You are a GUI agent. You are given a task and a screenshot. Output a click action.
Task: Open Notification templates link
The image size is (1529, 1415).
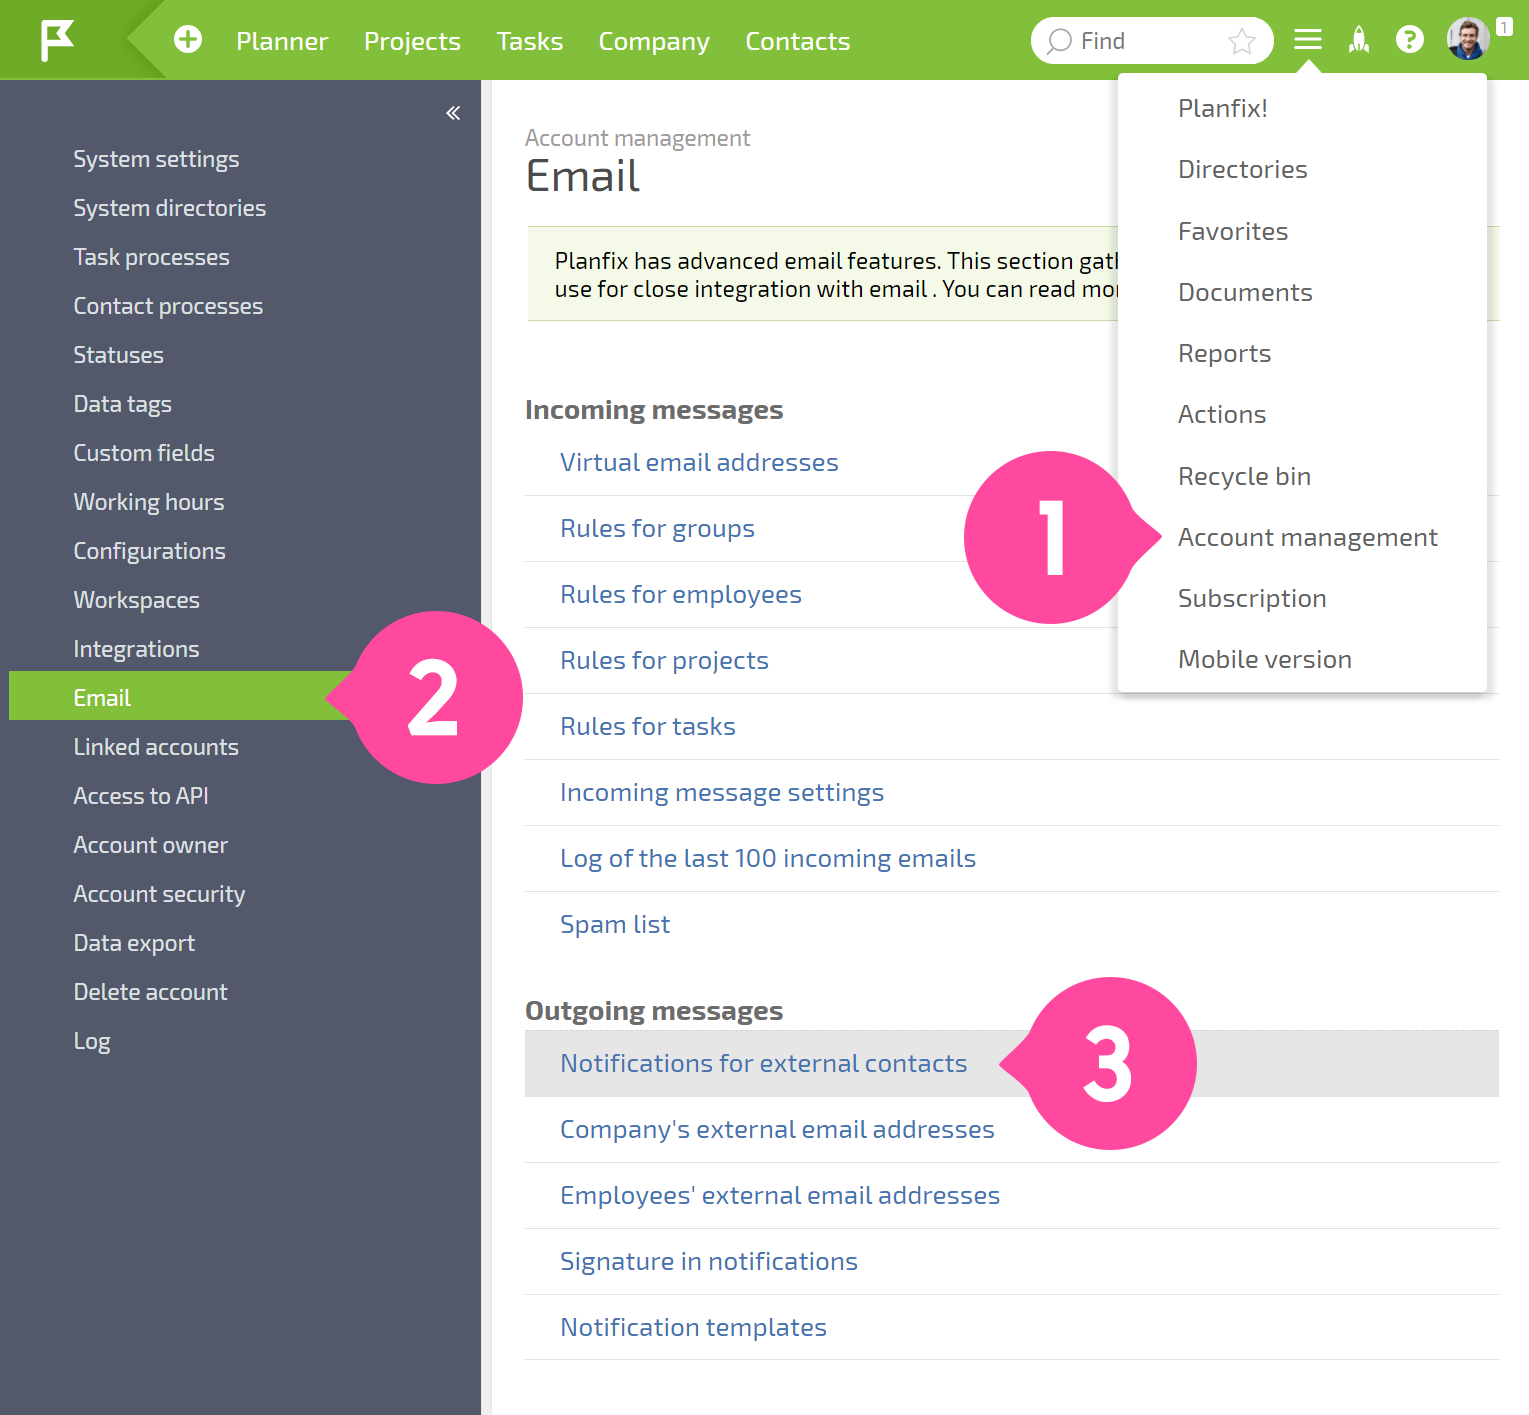point(693,1327)
